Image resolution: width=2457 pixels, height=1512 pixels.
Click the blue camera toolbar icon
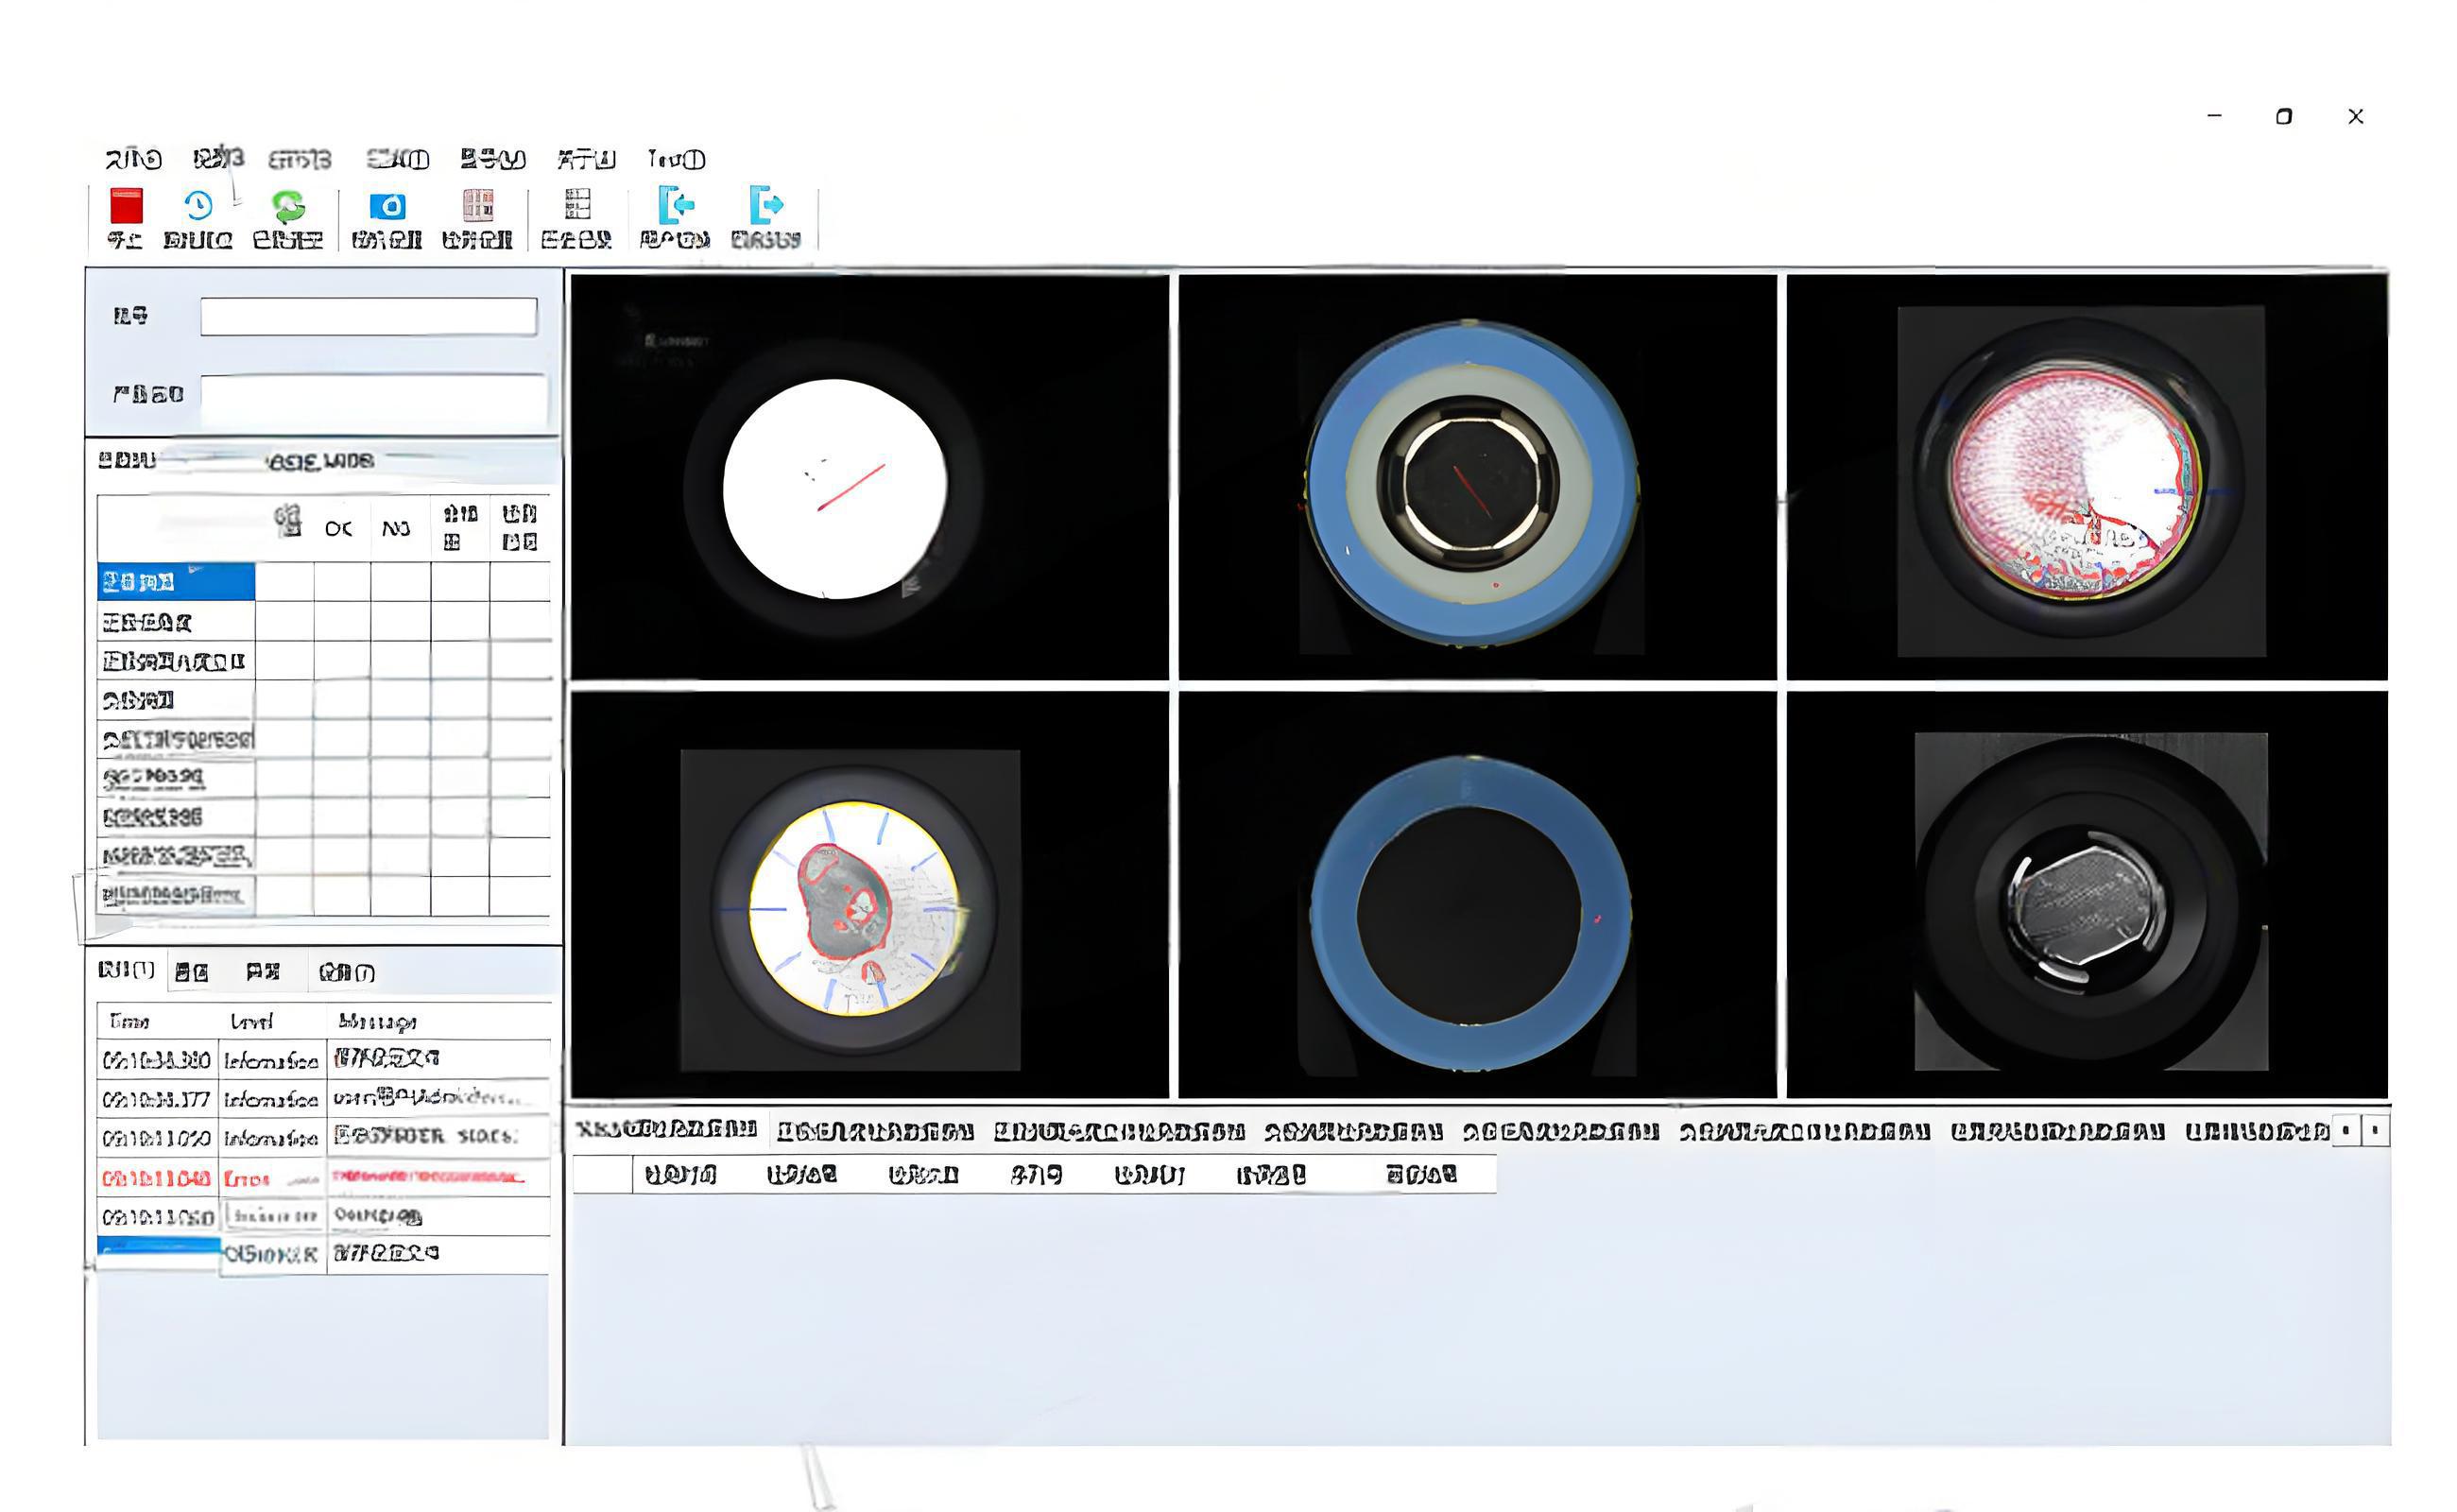tap(387, 206)
